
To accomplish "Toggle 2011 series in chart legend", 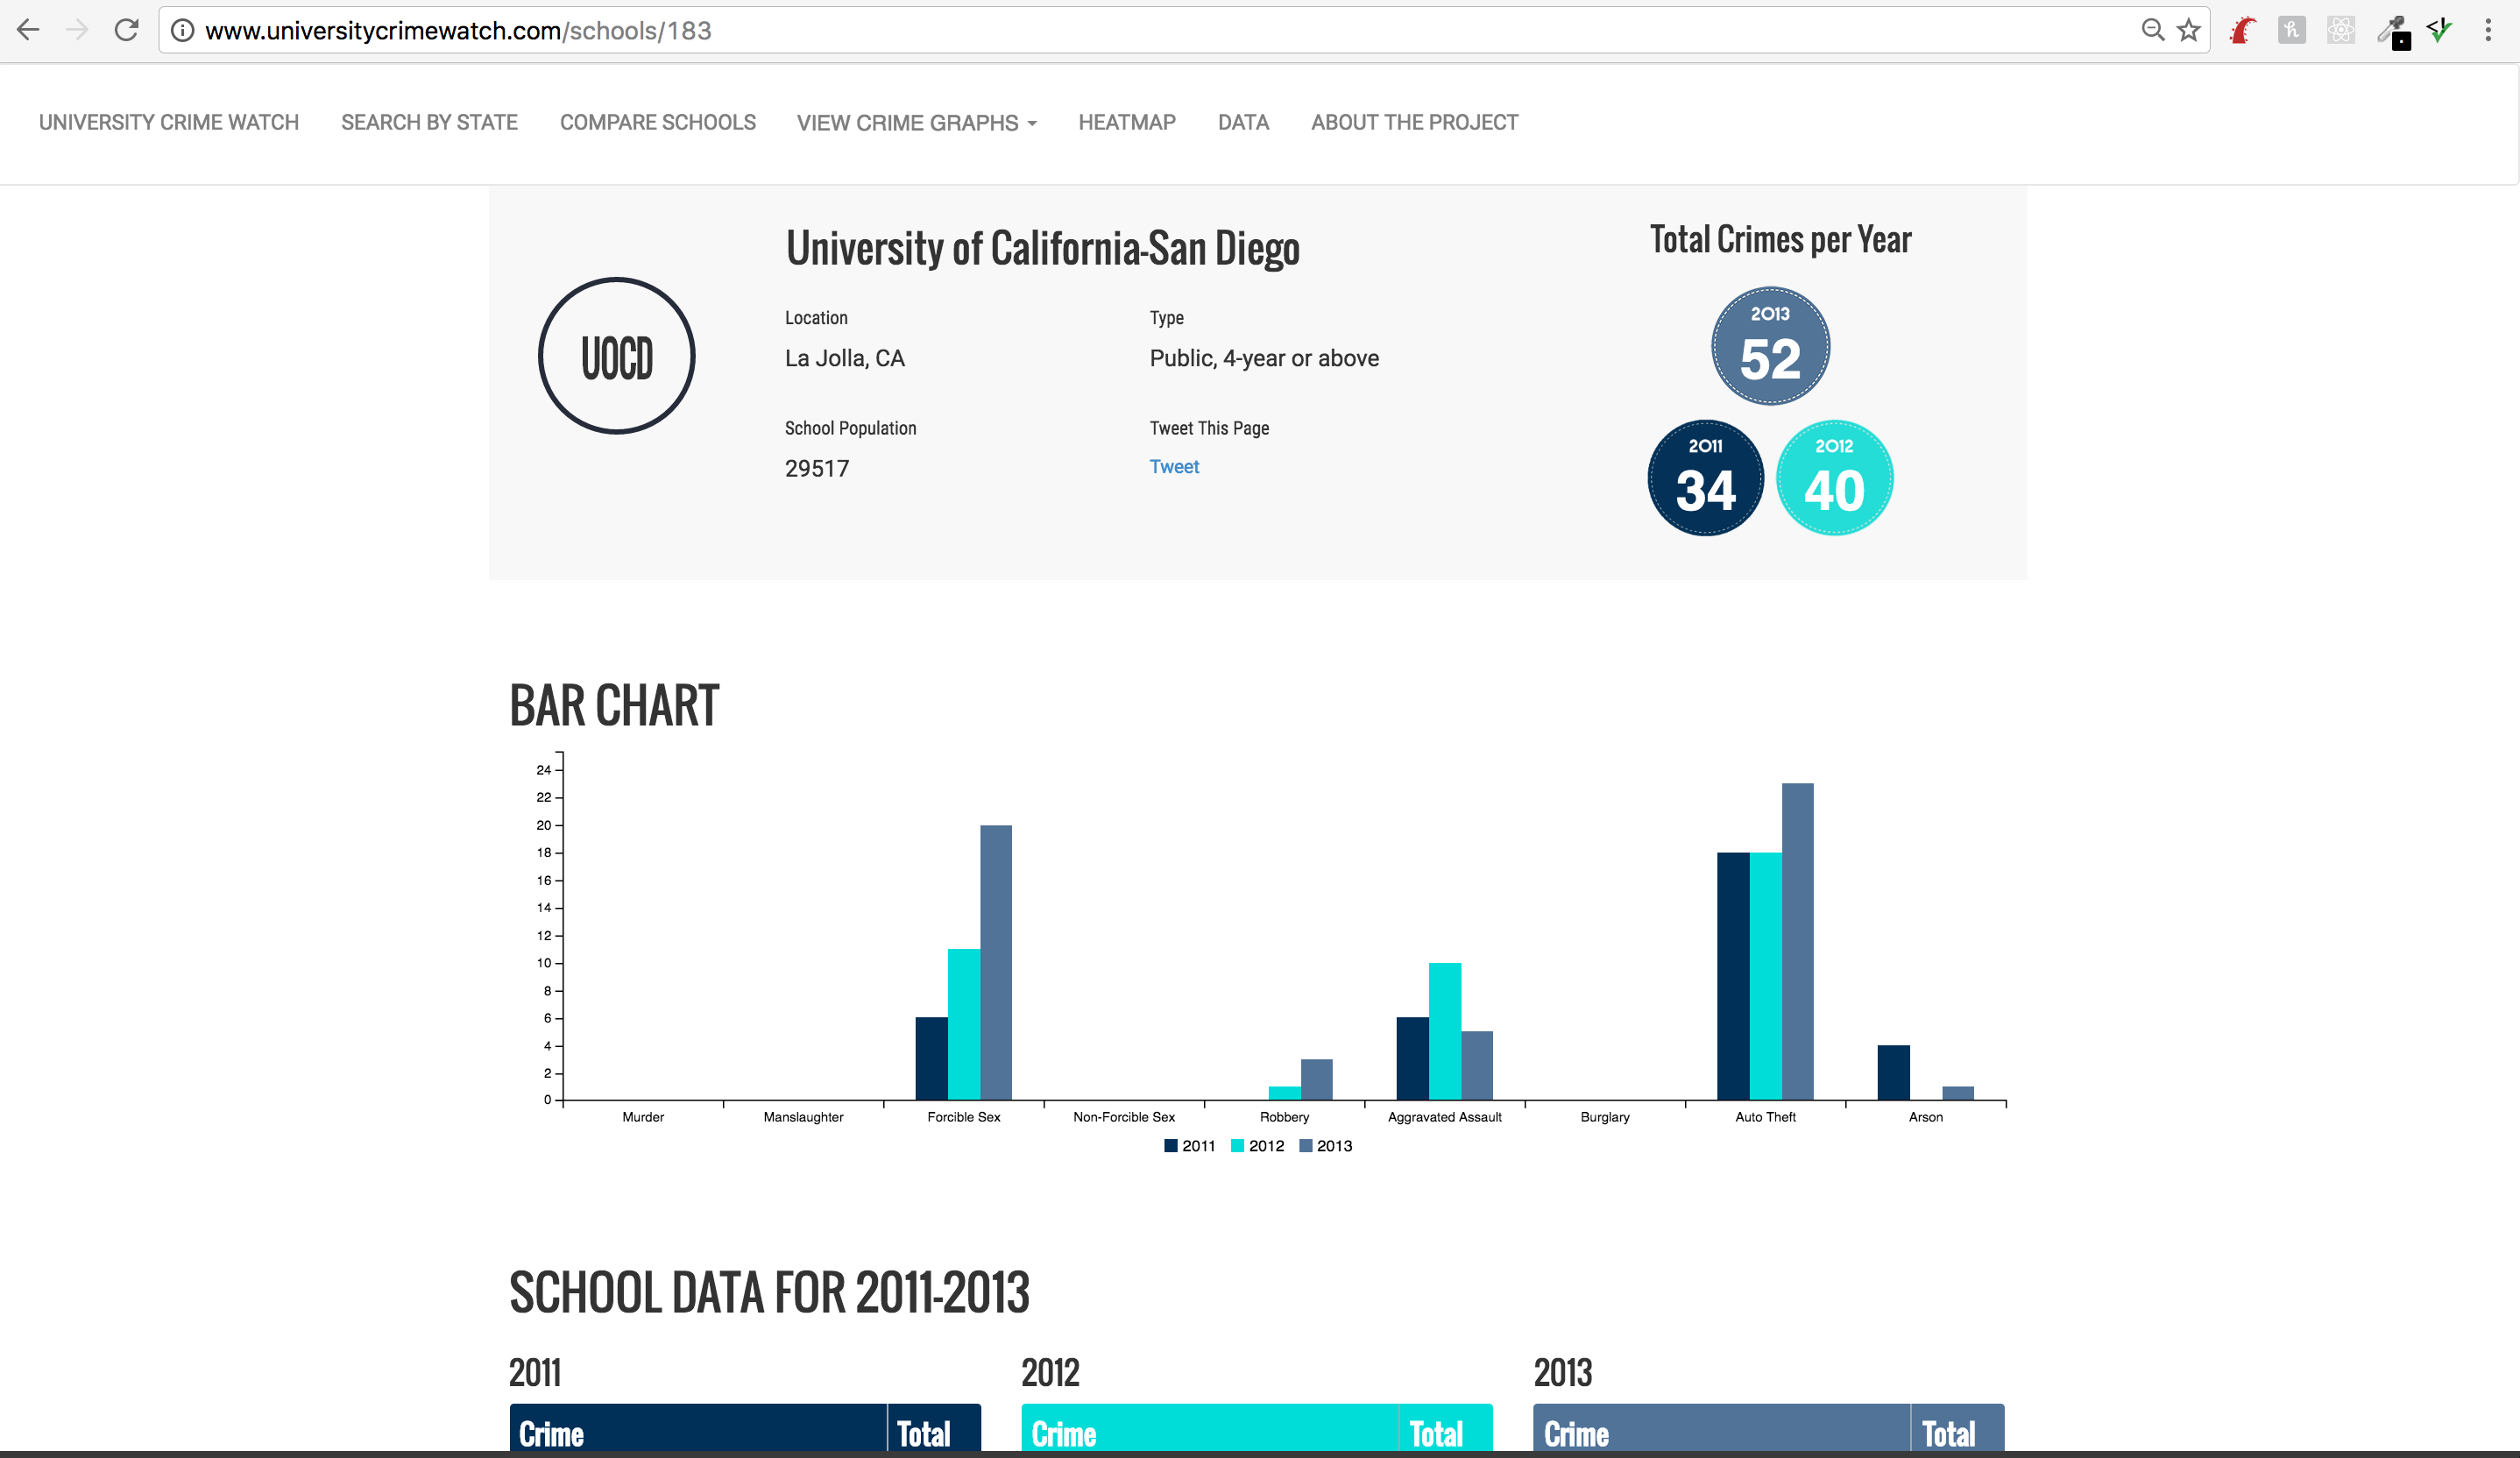I will [x=1189, y=1146].
